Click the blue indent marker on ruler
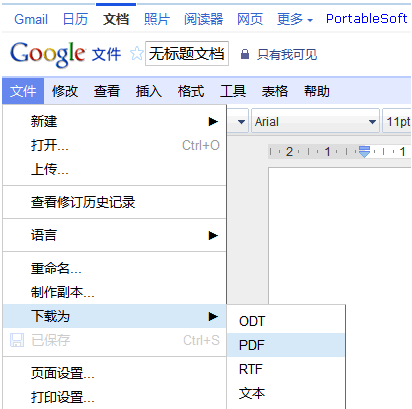The image size is (412, 409). point(364,152)
